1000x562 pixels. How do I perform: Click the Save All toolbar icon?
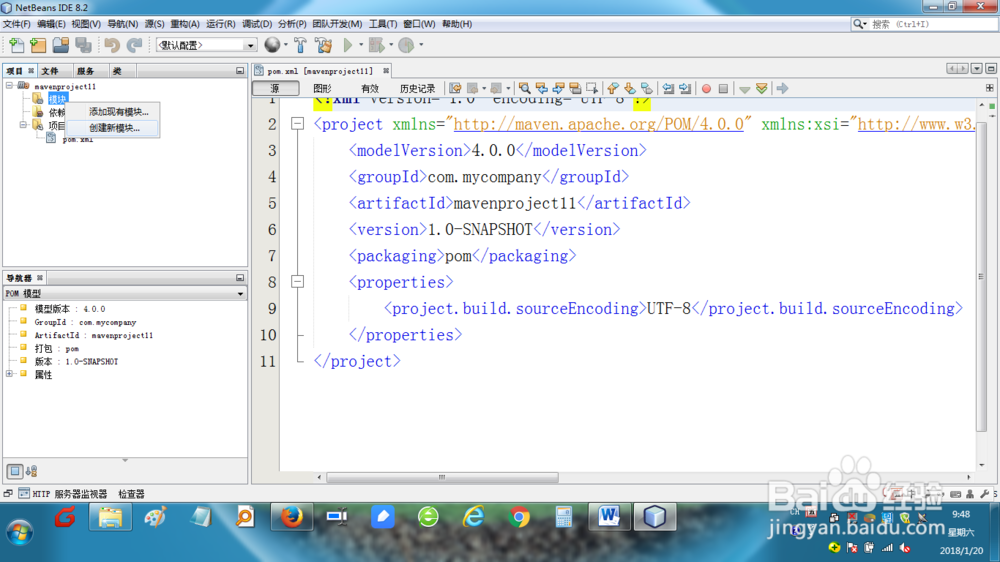coord(84,45)
